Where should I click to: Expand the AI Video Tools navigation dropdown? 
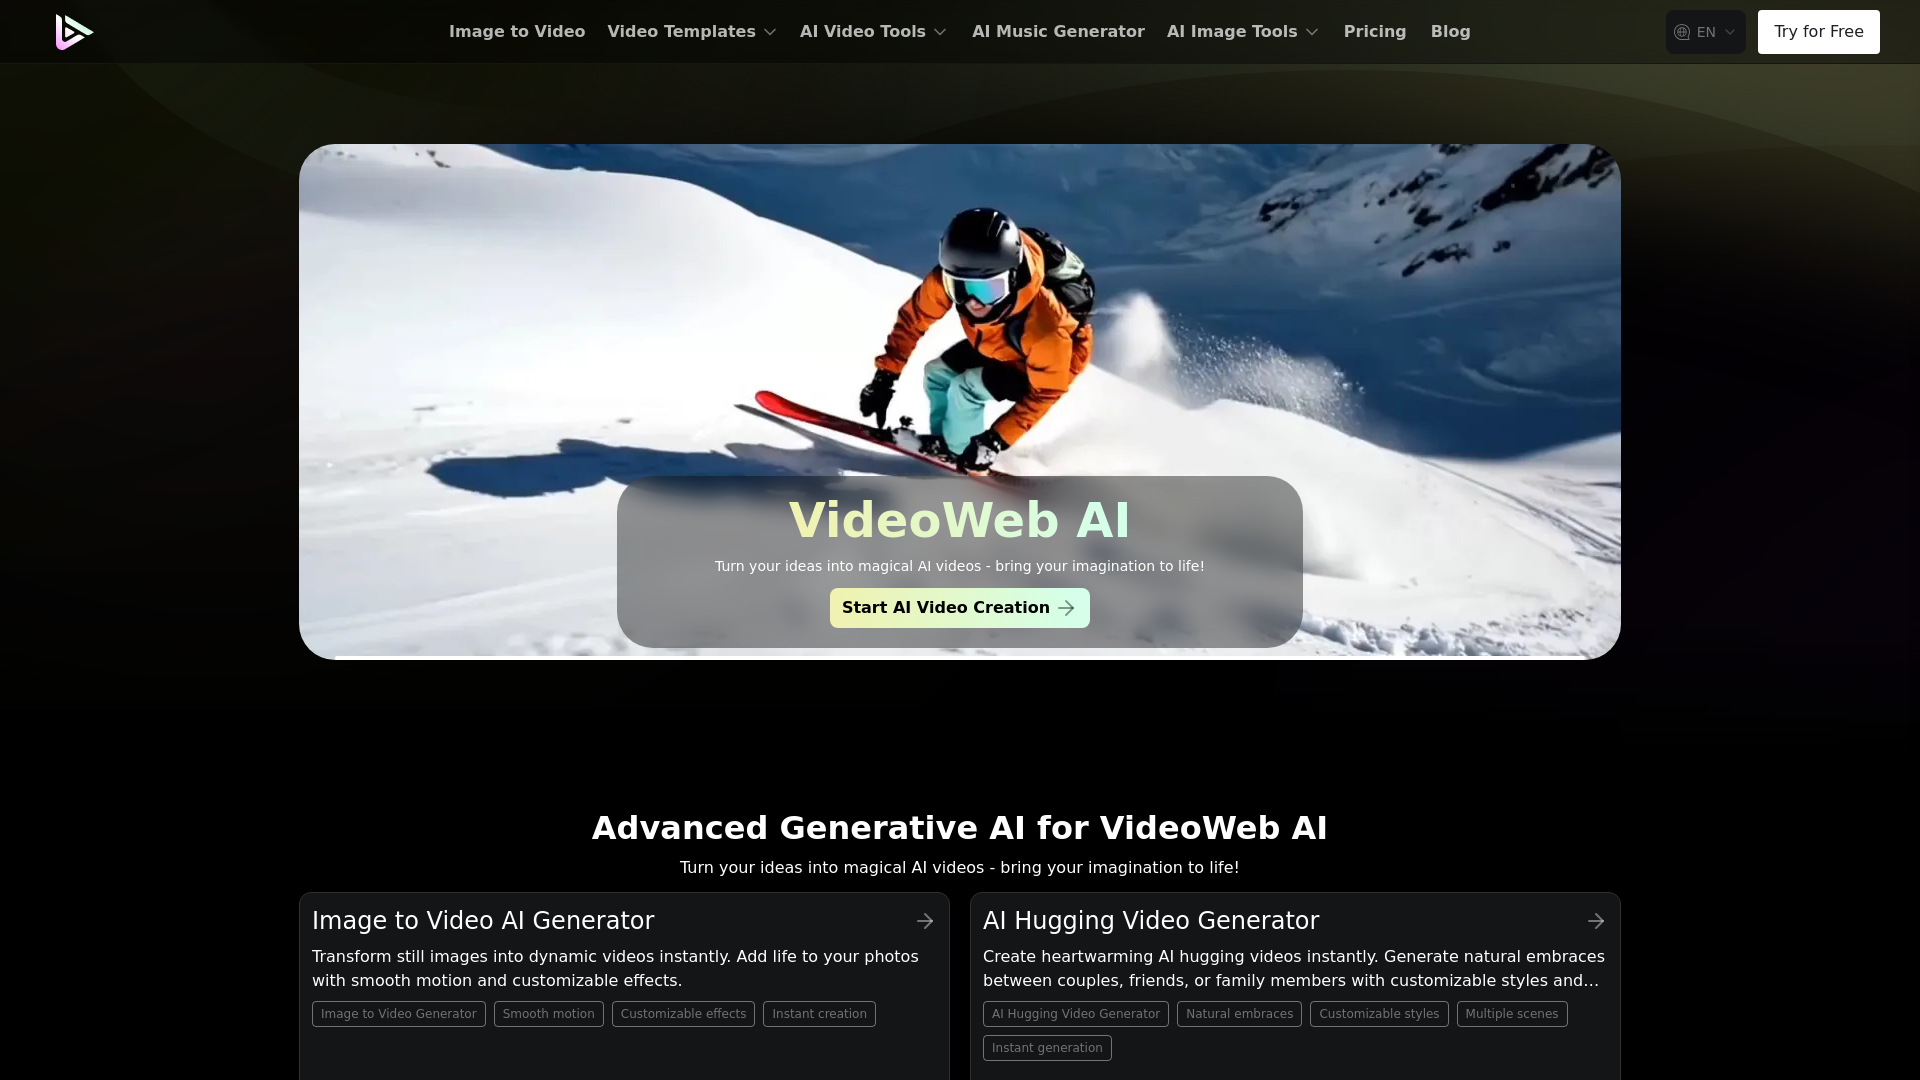[873, 32]
